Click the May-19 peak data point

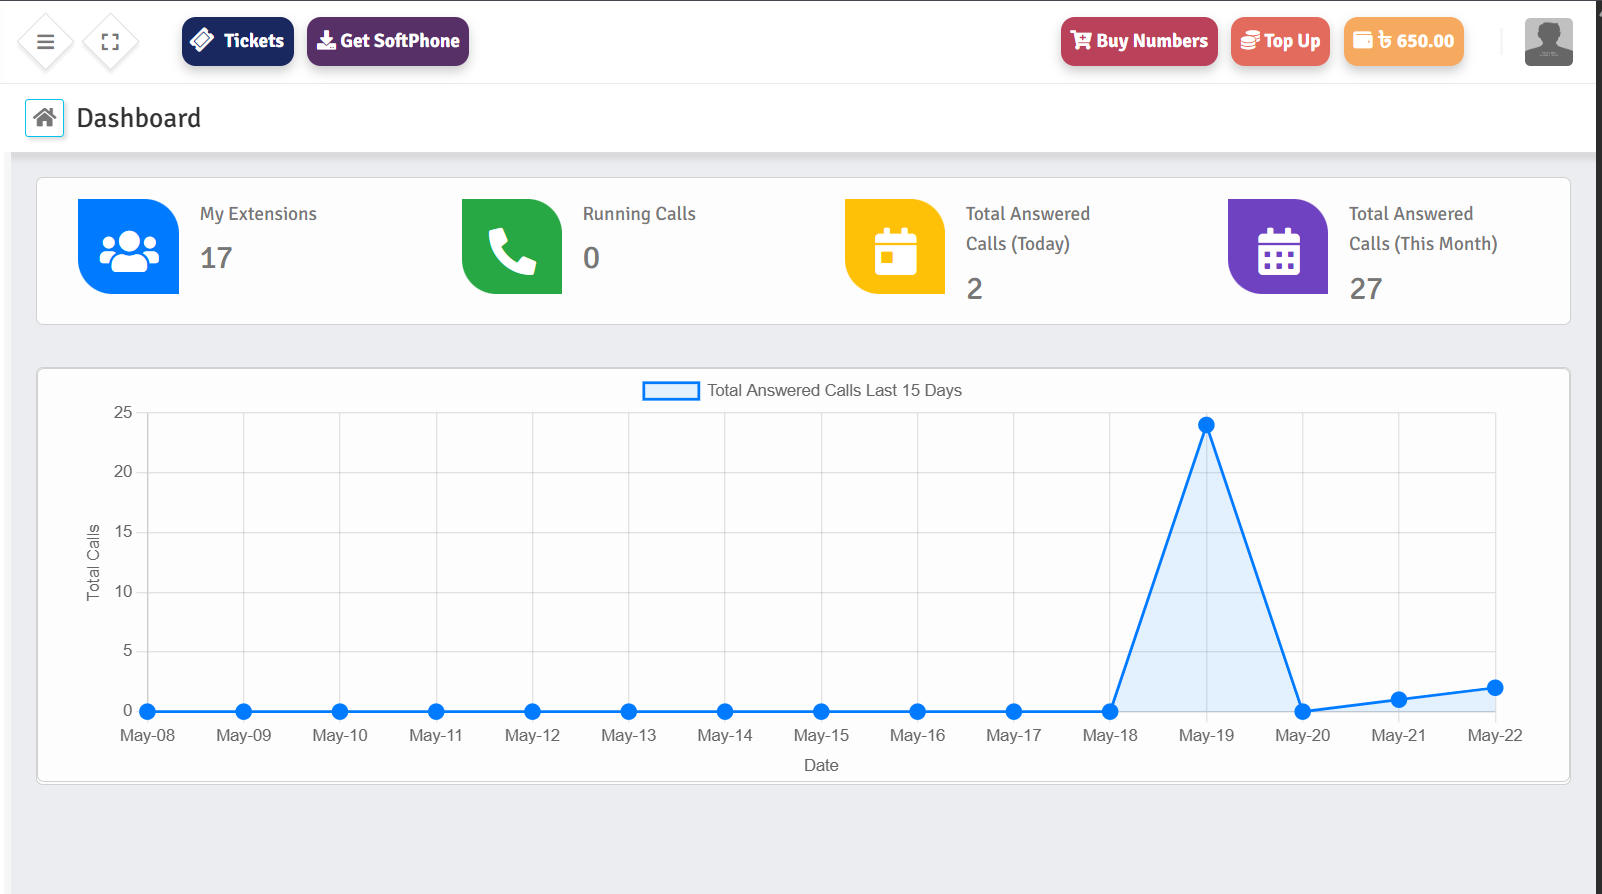point(1206,425)
